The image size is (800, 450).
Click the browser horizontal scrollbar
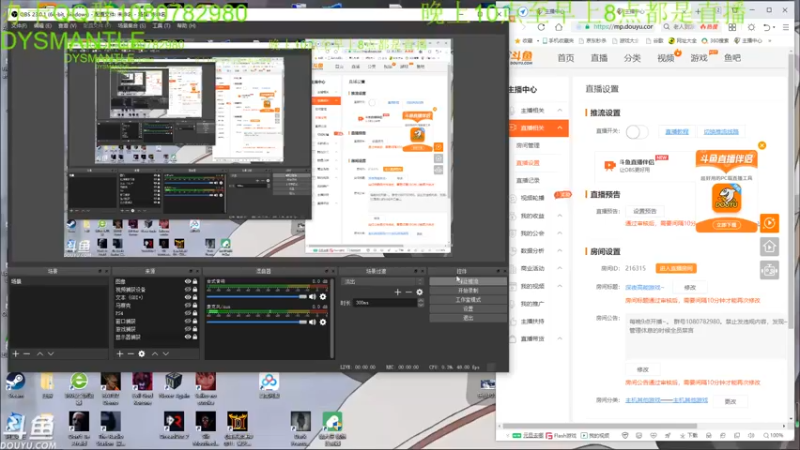click(x=600, y=426)
